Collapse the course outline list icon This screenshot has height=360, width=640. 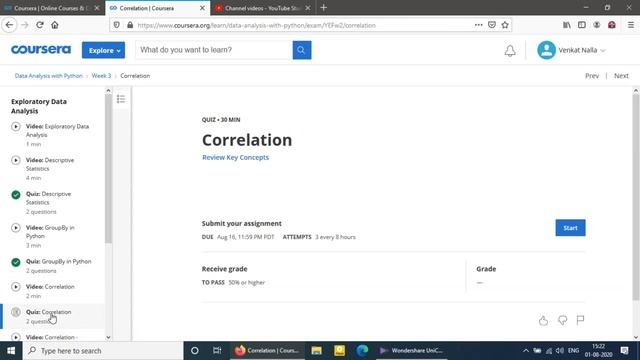pyautogui.click(x=121, y=99)
